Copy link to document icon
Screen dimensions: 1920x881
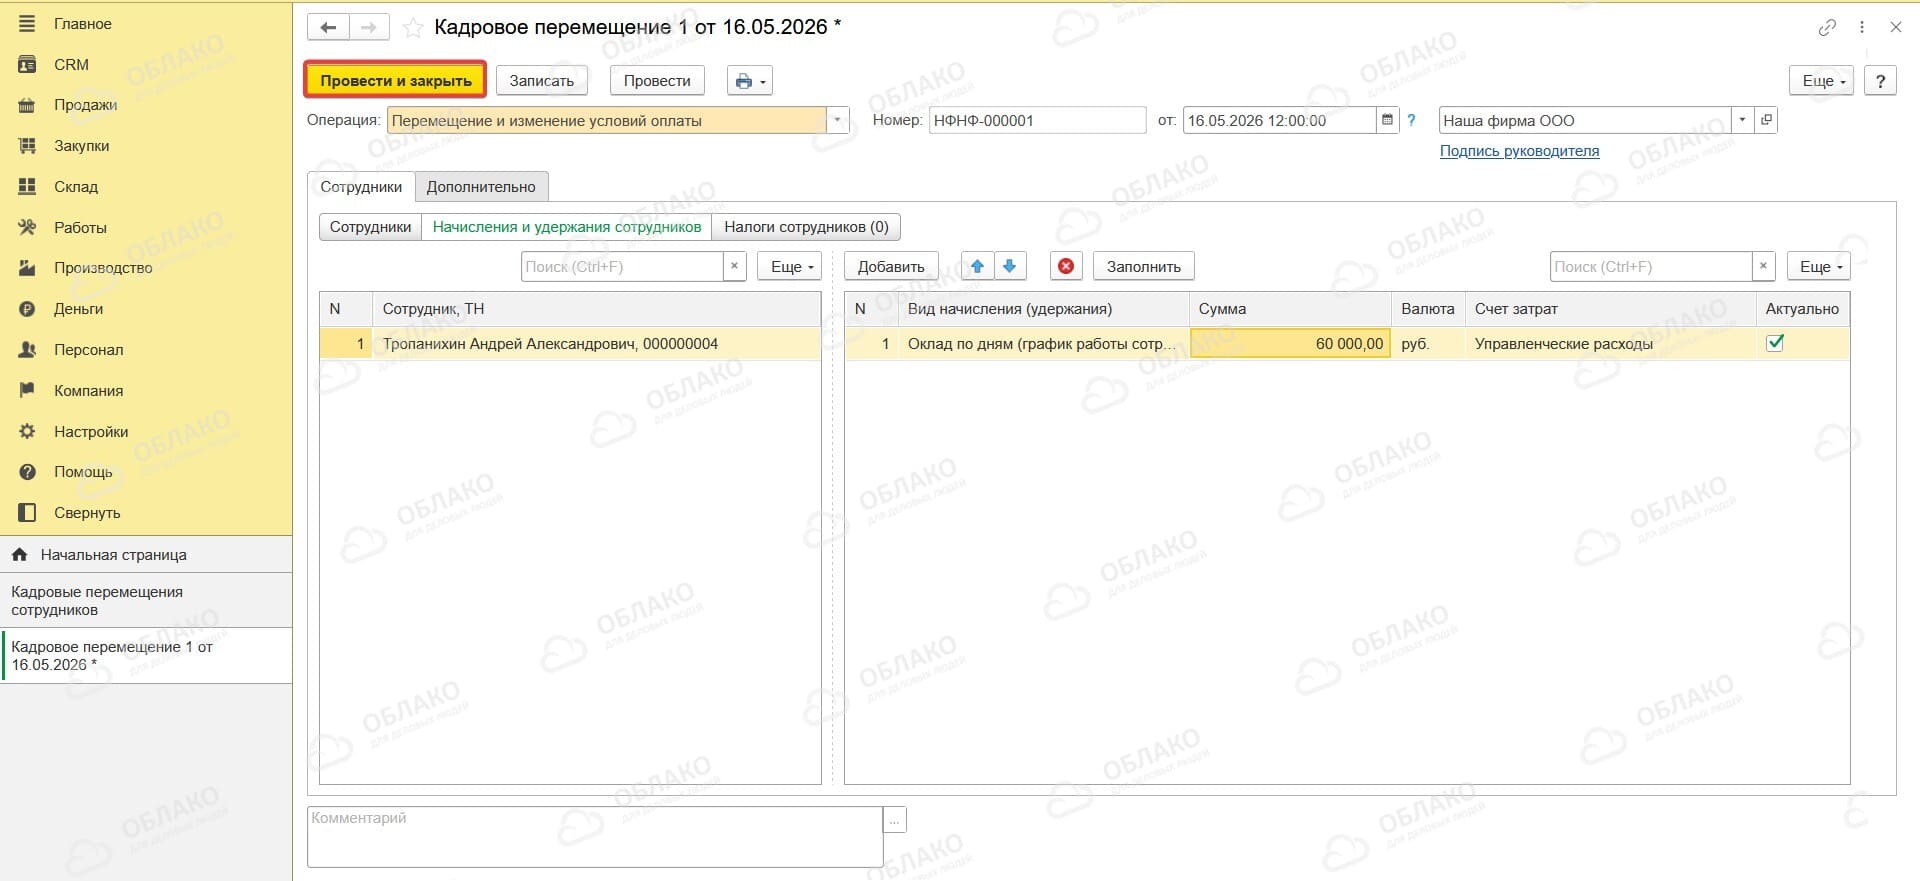click(x=1827, y=28)
